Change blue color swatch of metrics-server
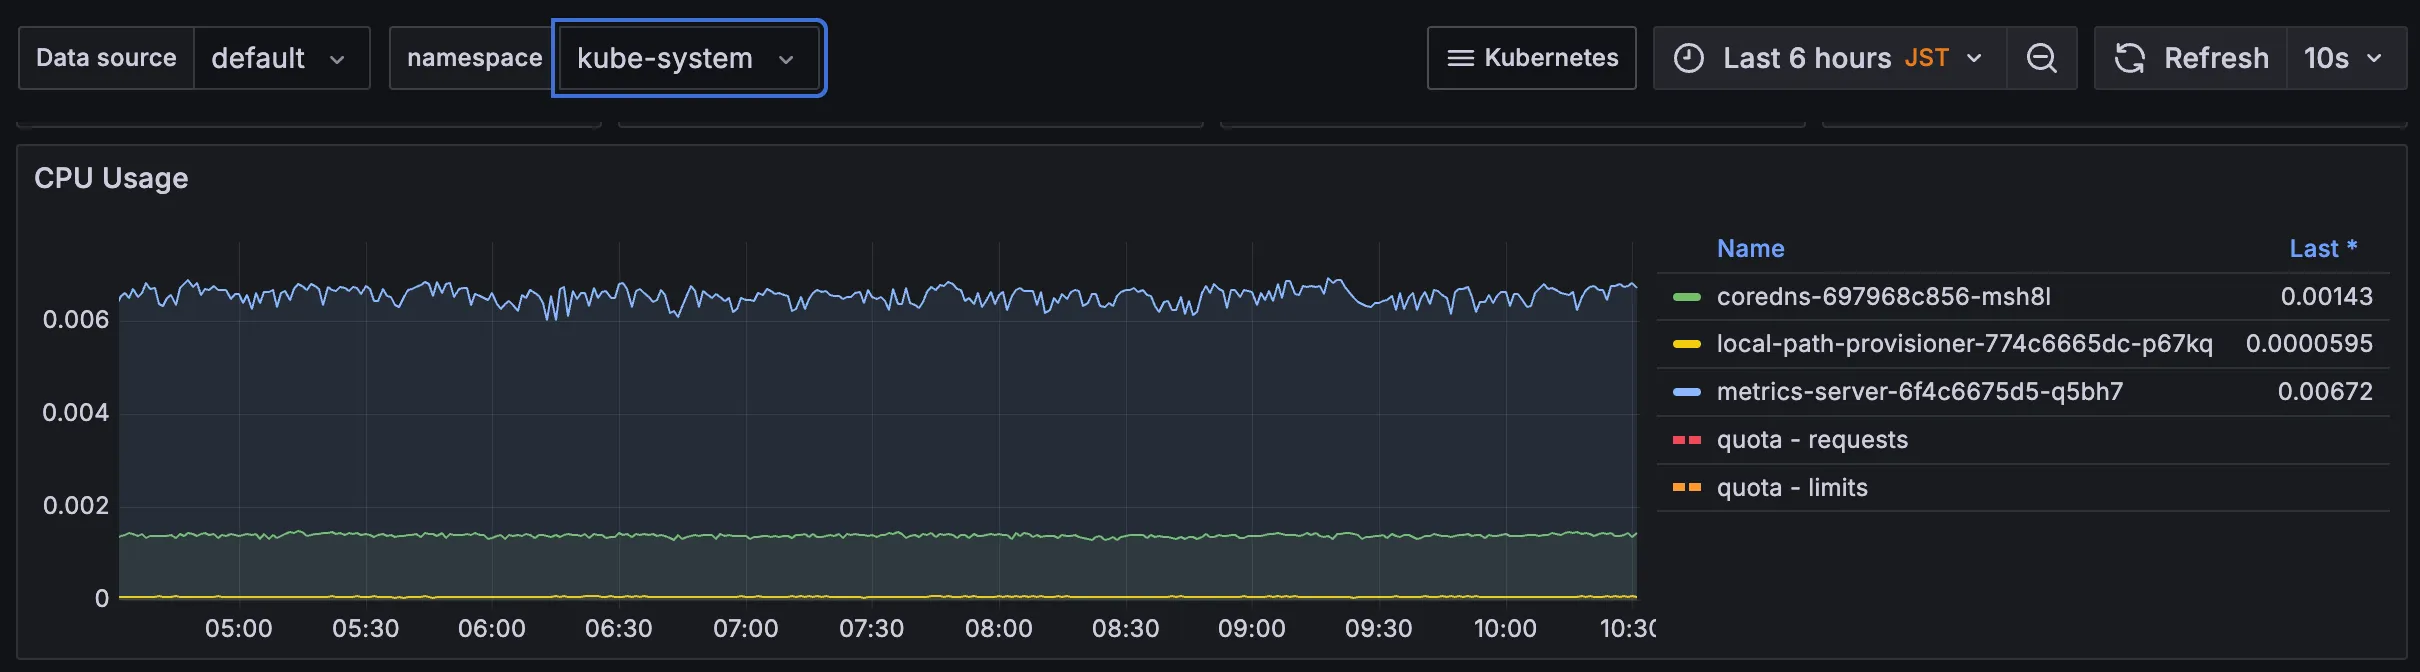 click(1687, 392)
